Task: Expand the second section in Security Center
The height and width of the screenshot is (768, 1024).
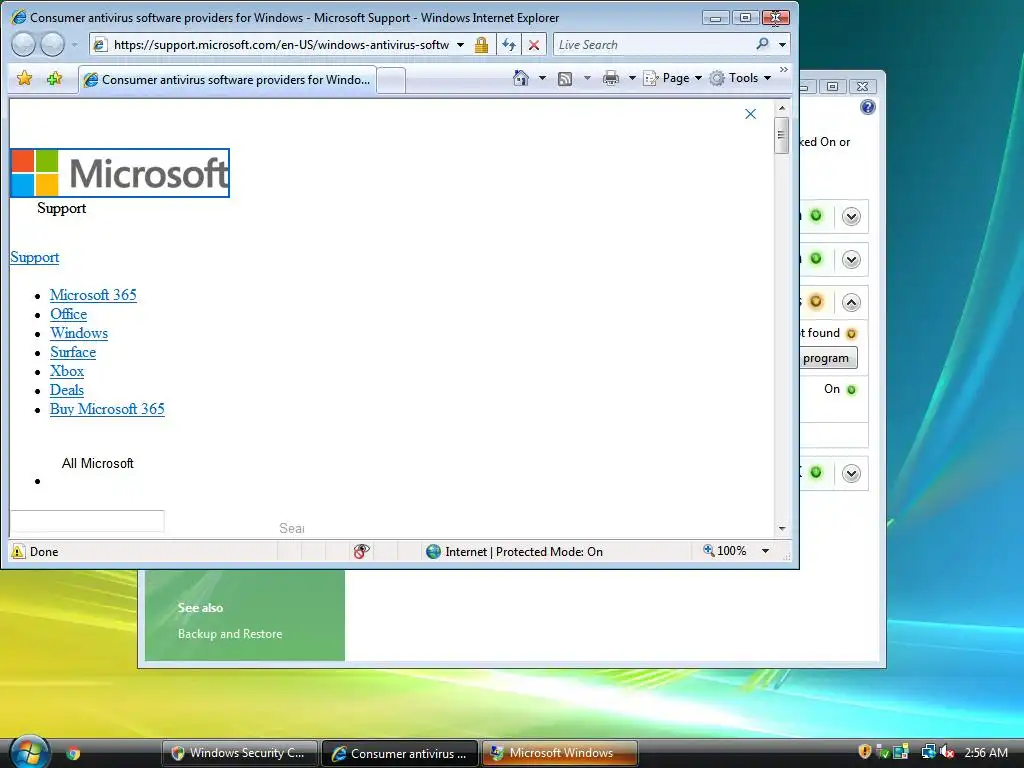Action: (x=851, y=259)
